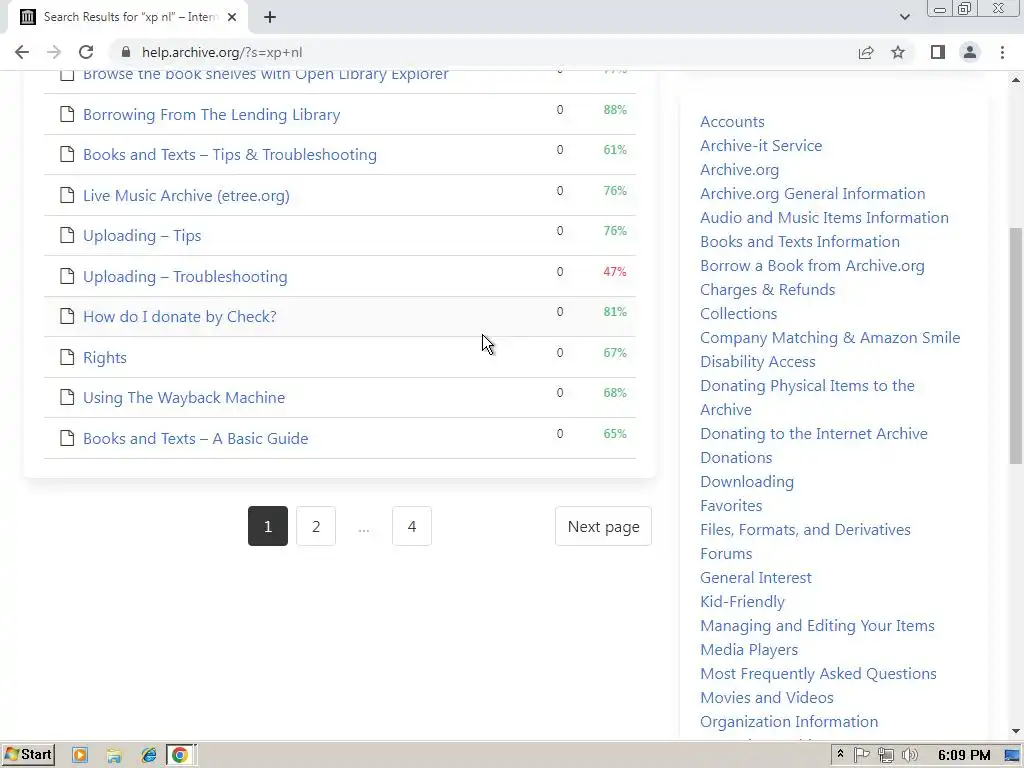Click the Next page button

(603, 526)
